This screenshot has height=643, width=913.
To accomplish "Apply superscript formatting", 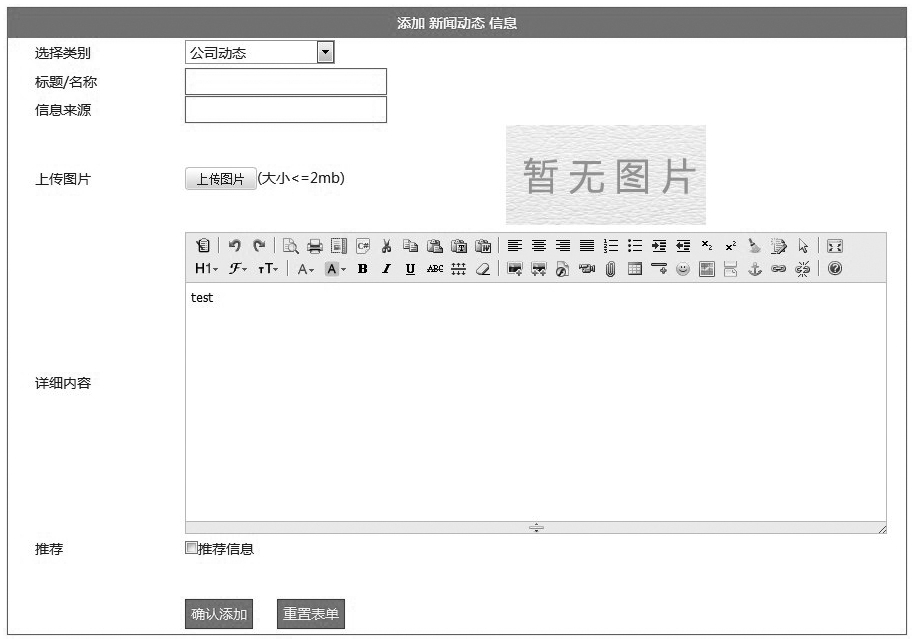I will tap(731, 246).
